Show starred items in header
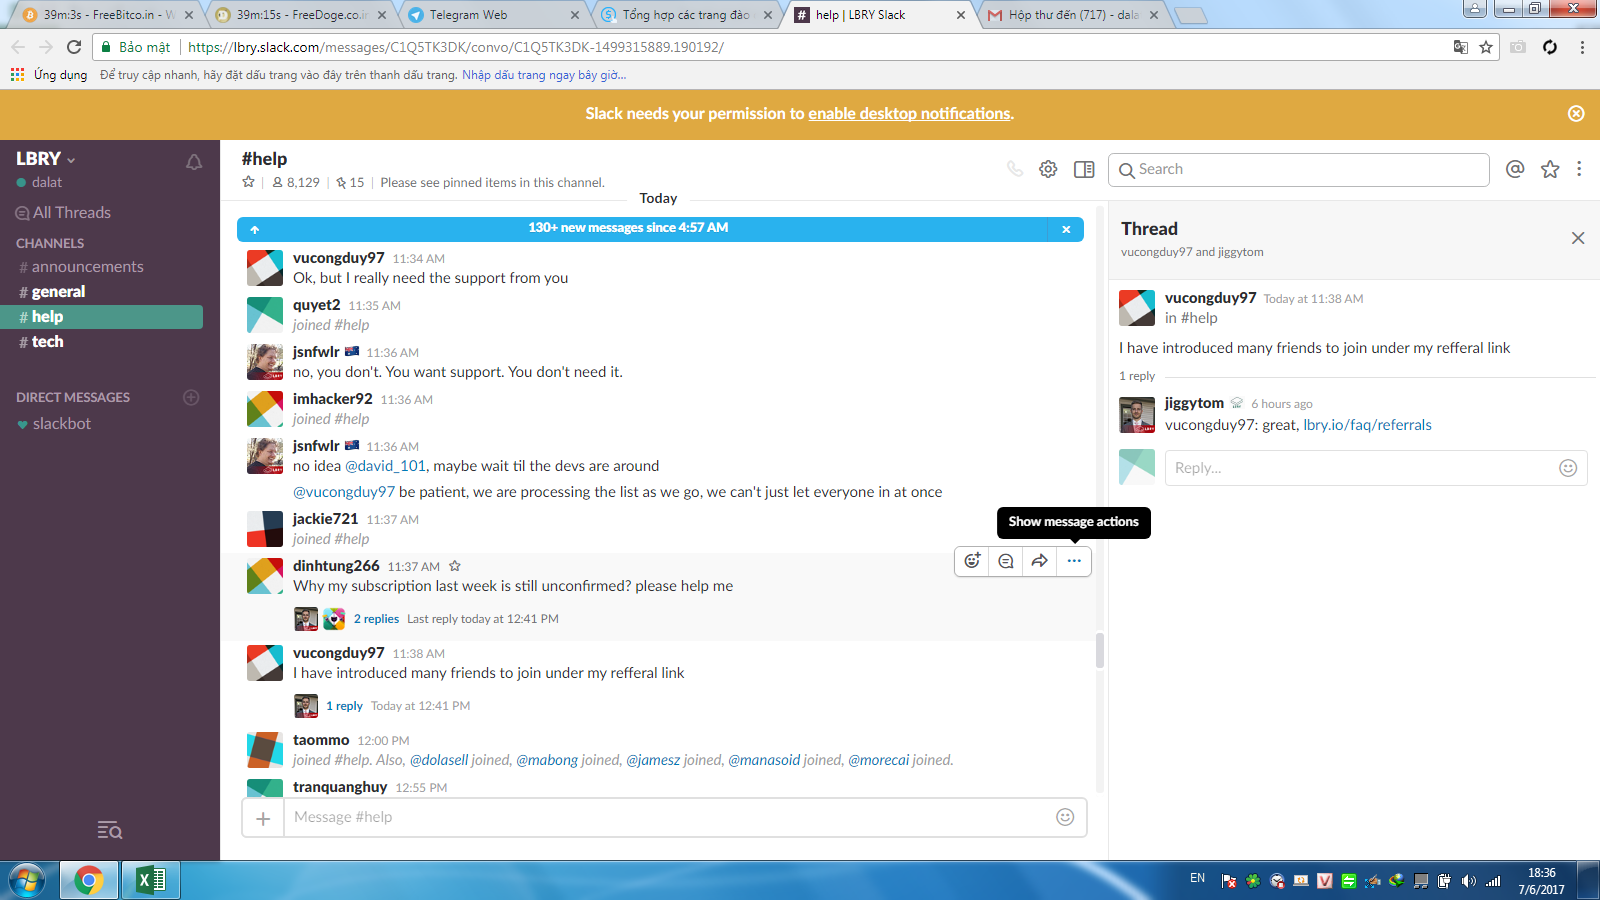1600x900 pixels. pyautogui.click(x=1550, y=169)
